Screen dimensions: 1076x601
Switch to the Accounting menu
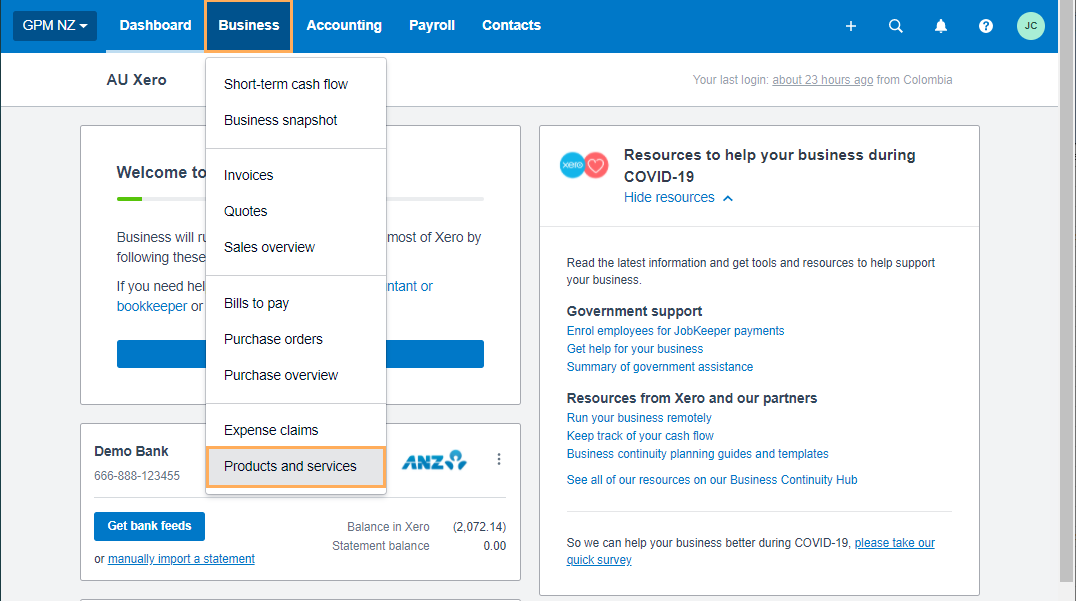tap(344, 25)
